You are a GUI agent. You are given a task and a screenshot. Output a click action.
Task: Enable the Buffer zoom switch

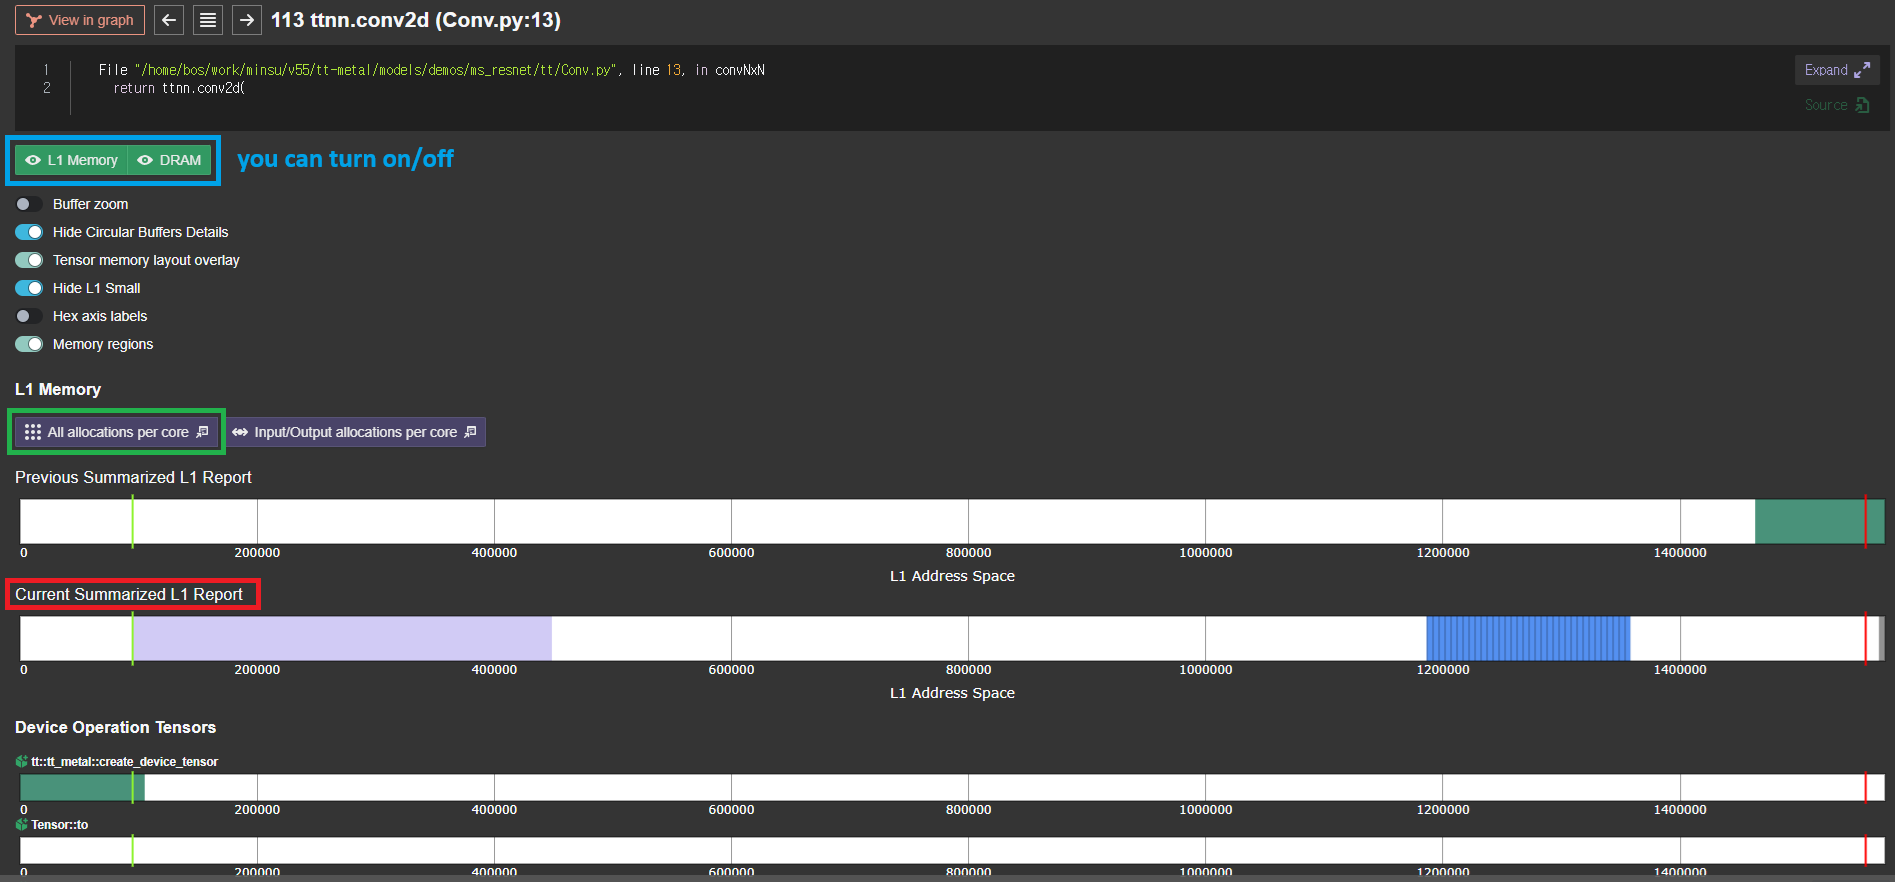click(x=29, y=204)
